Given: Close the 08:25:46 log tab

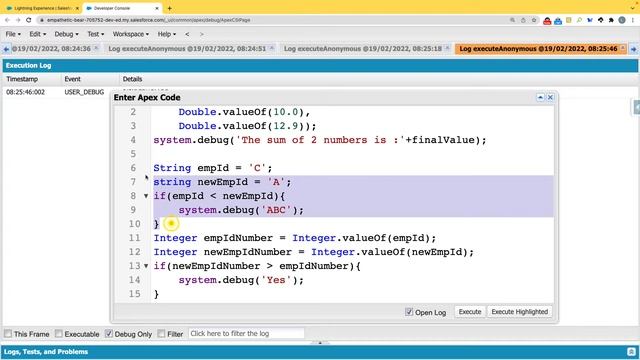Looking at the screenshot, I should pos(622,48).
